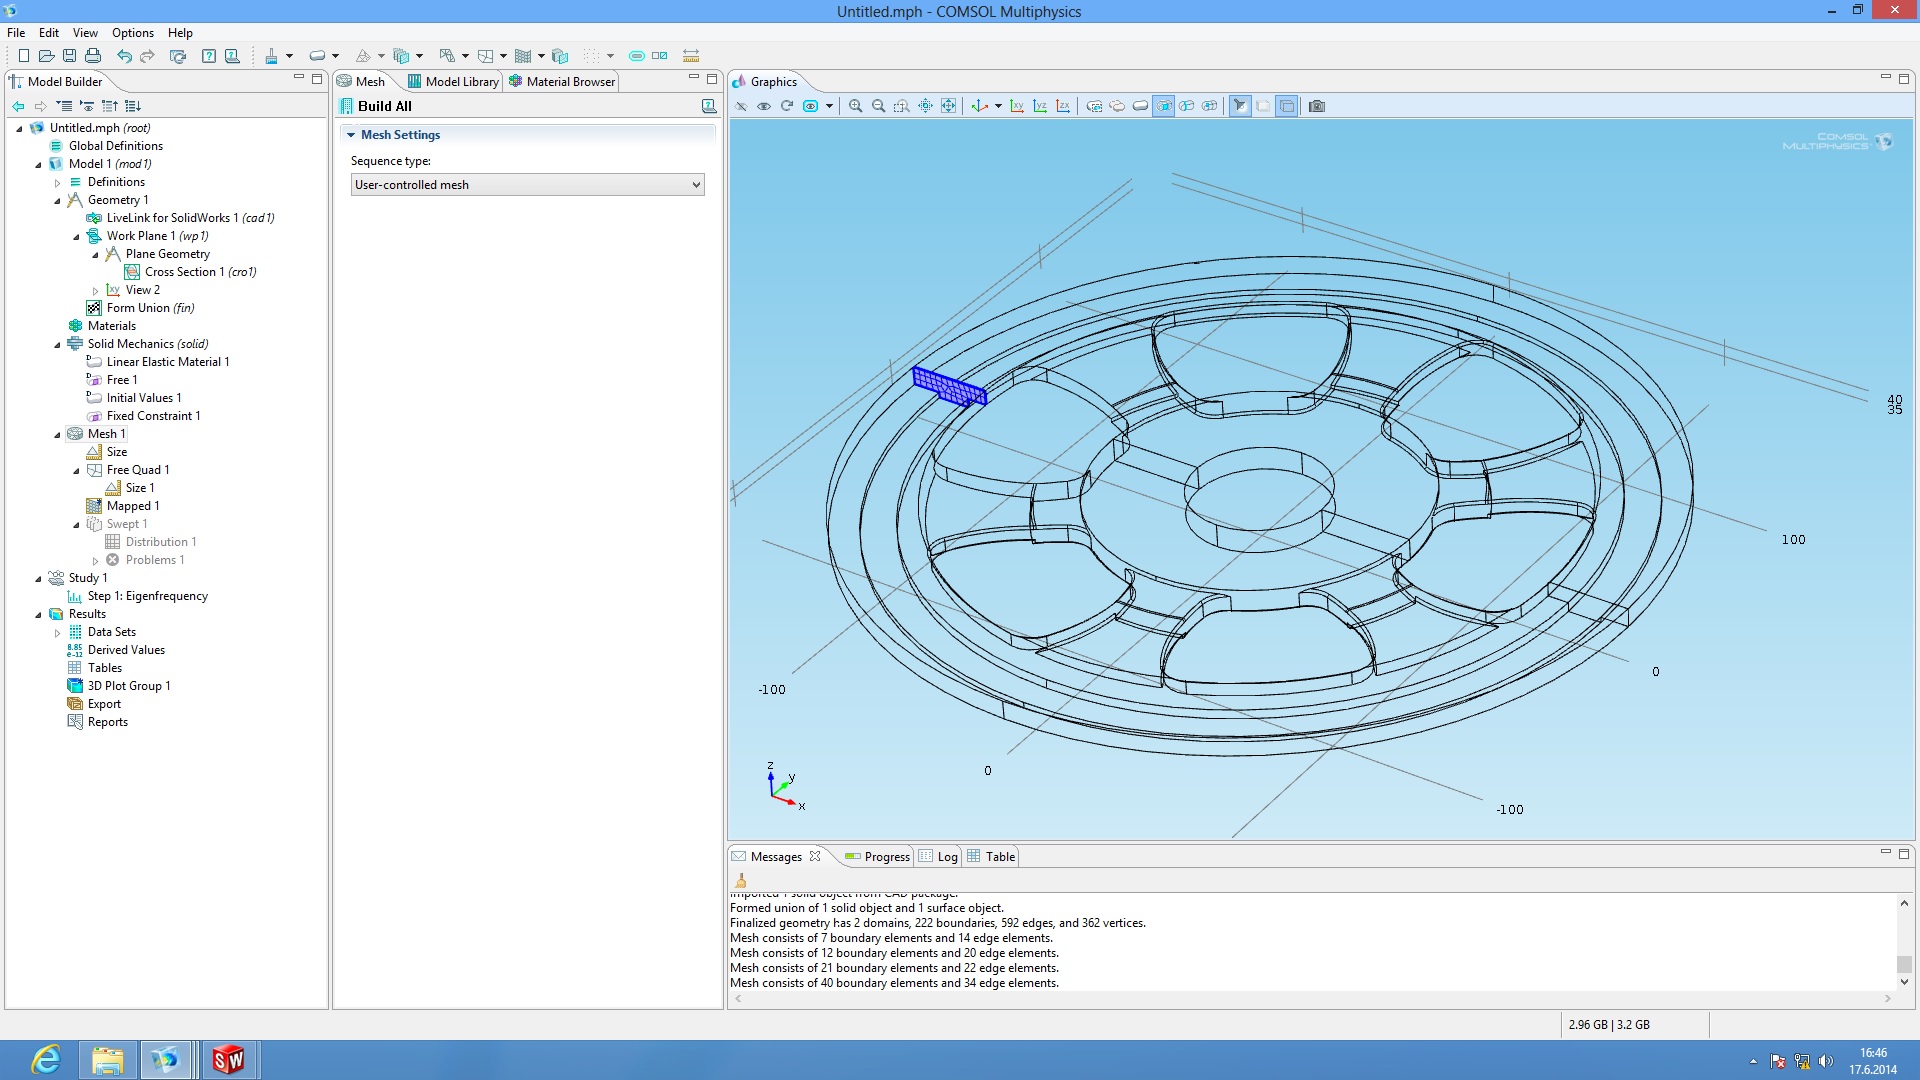Screen dimensions: 1920x1080
Task: Click the Open file folder icon
Action: click(x=46, y=56)
